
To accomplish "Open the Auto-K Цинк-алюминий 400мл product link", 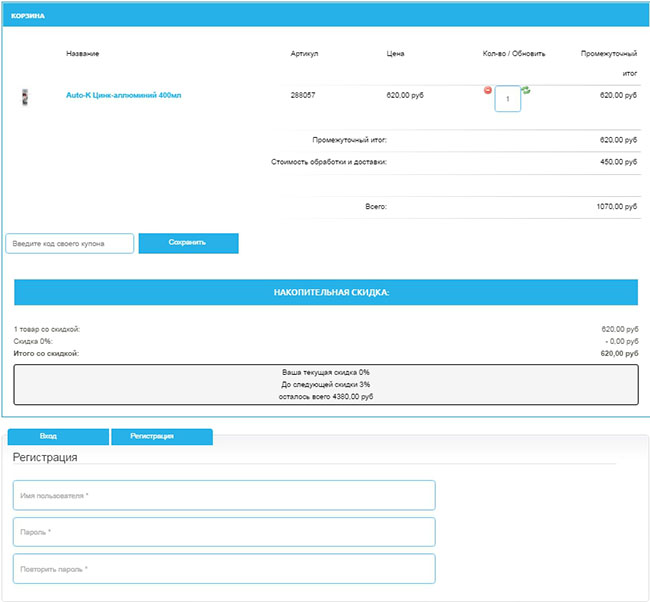I will (123, 96).
